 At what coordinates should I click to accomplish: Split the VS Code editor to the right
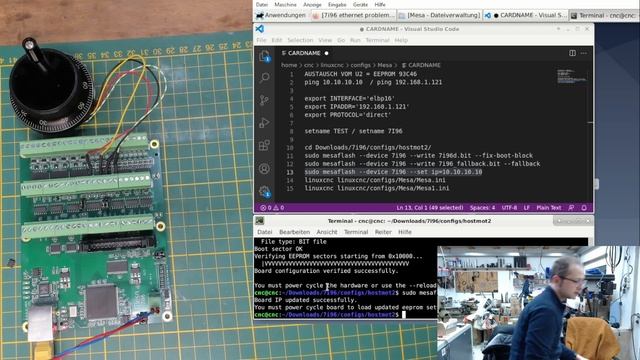(572, 53)
